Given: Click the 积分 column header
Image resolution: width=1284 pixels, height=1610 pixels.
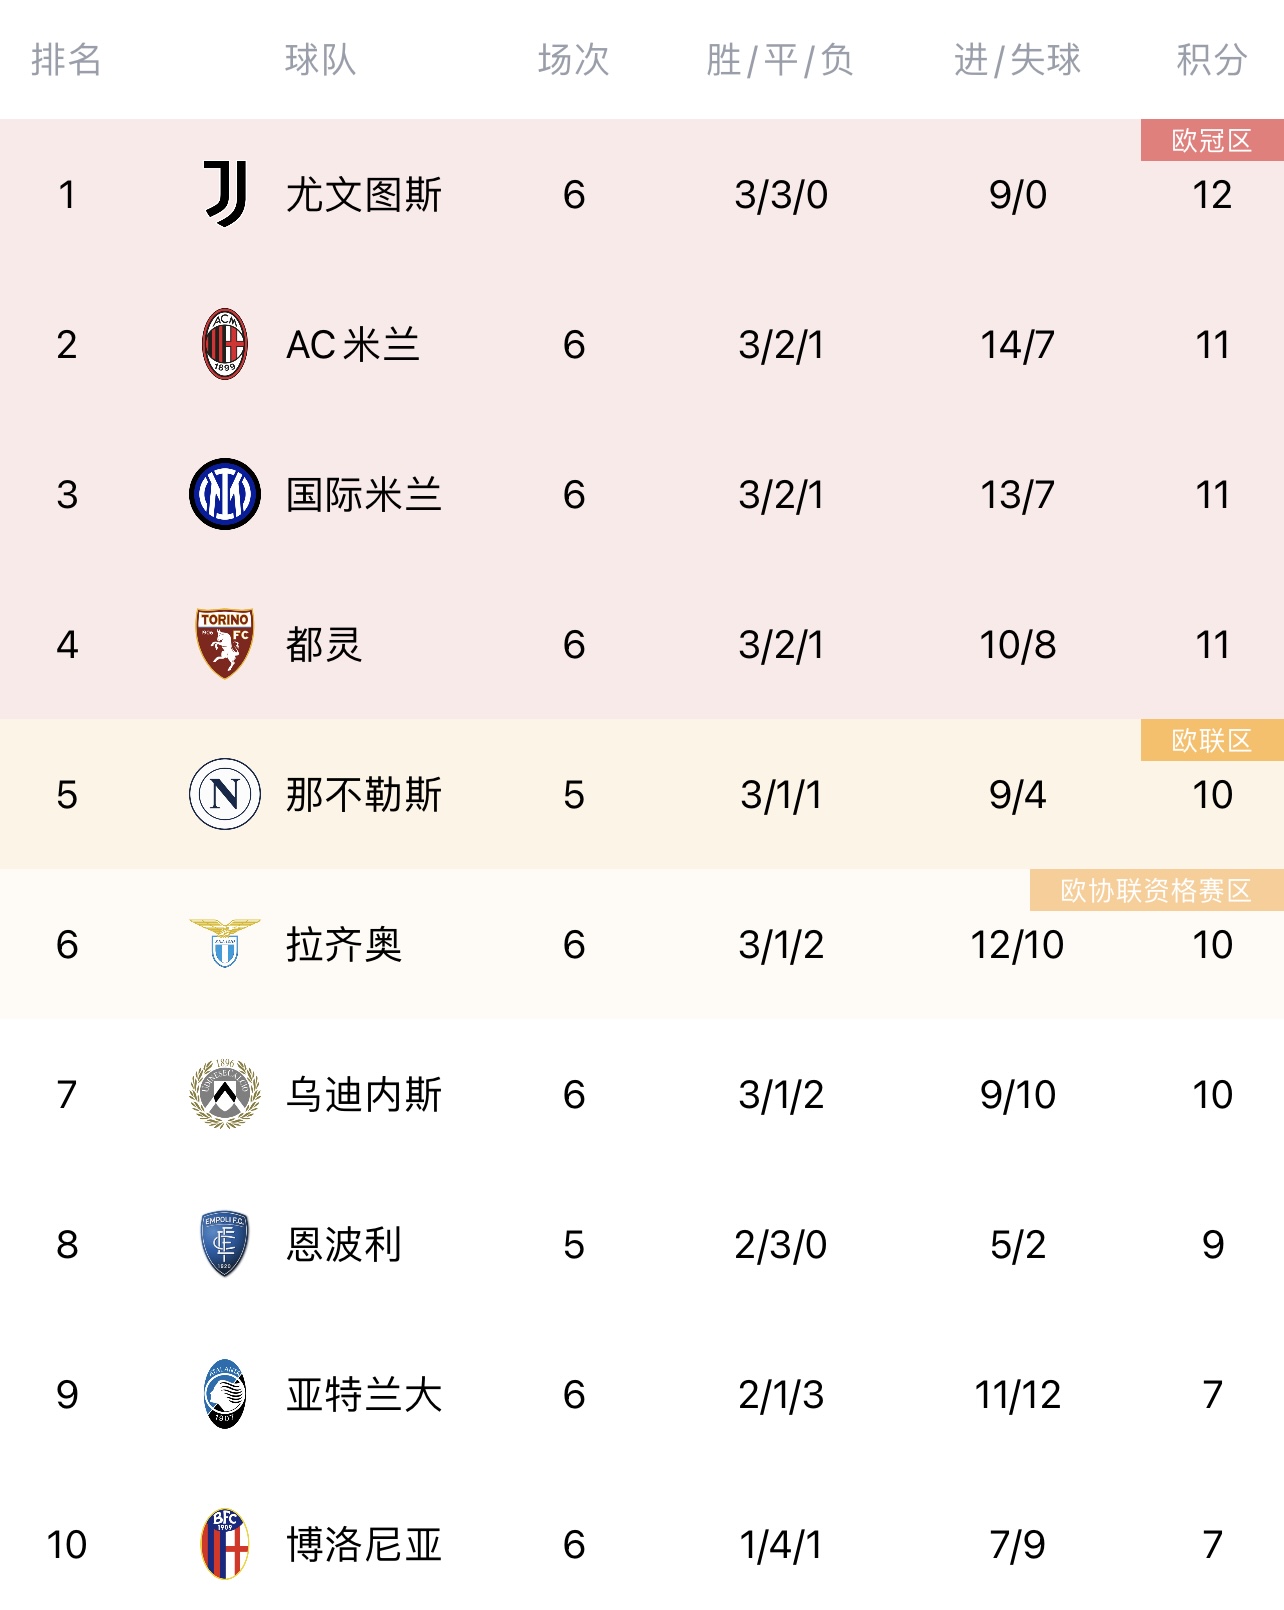Looking at the screenshot, I should pyautogui.click(x=1212, y=60).
